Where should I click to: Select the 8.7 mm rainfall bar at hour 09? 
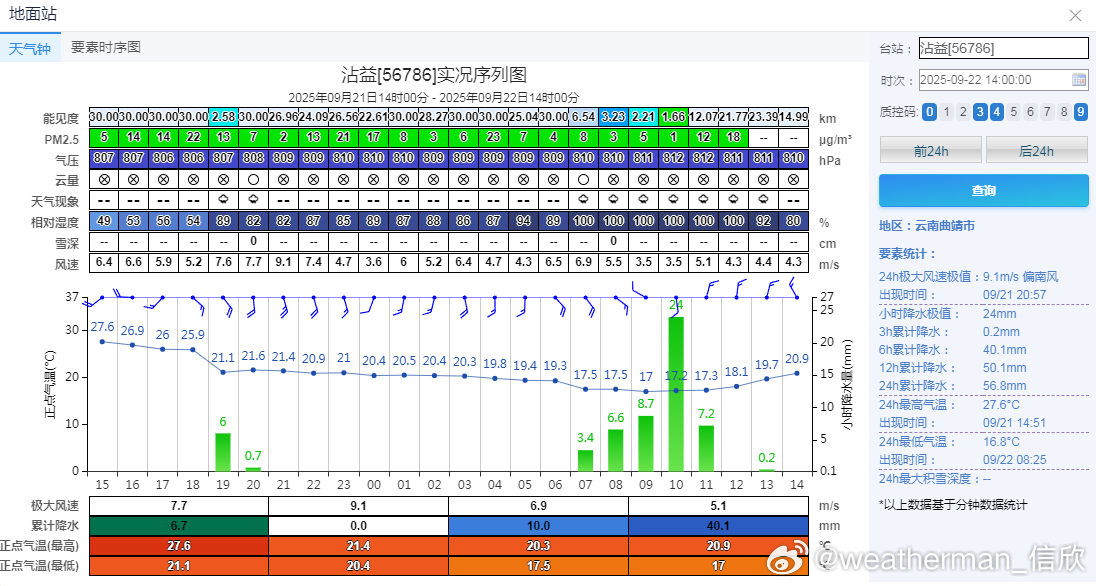tap(646, 443)
